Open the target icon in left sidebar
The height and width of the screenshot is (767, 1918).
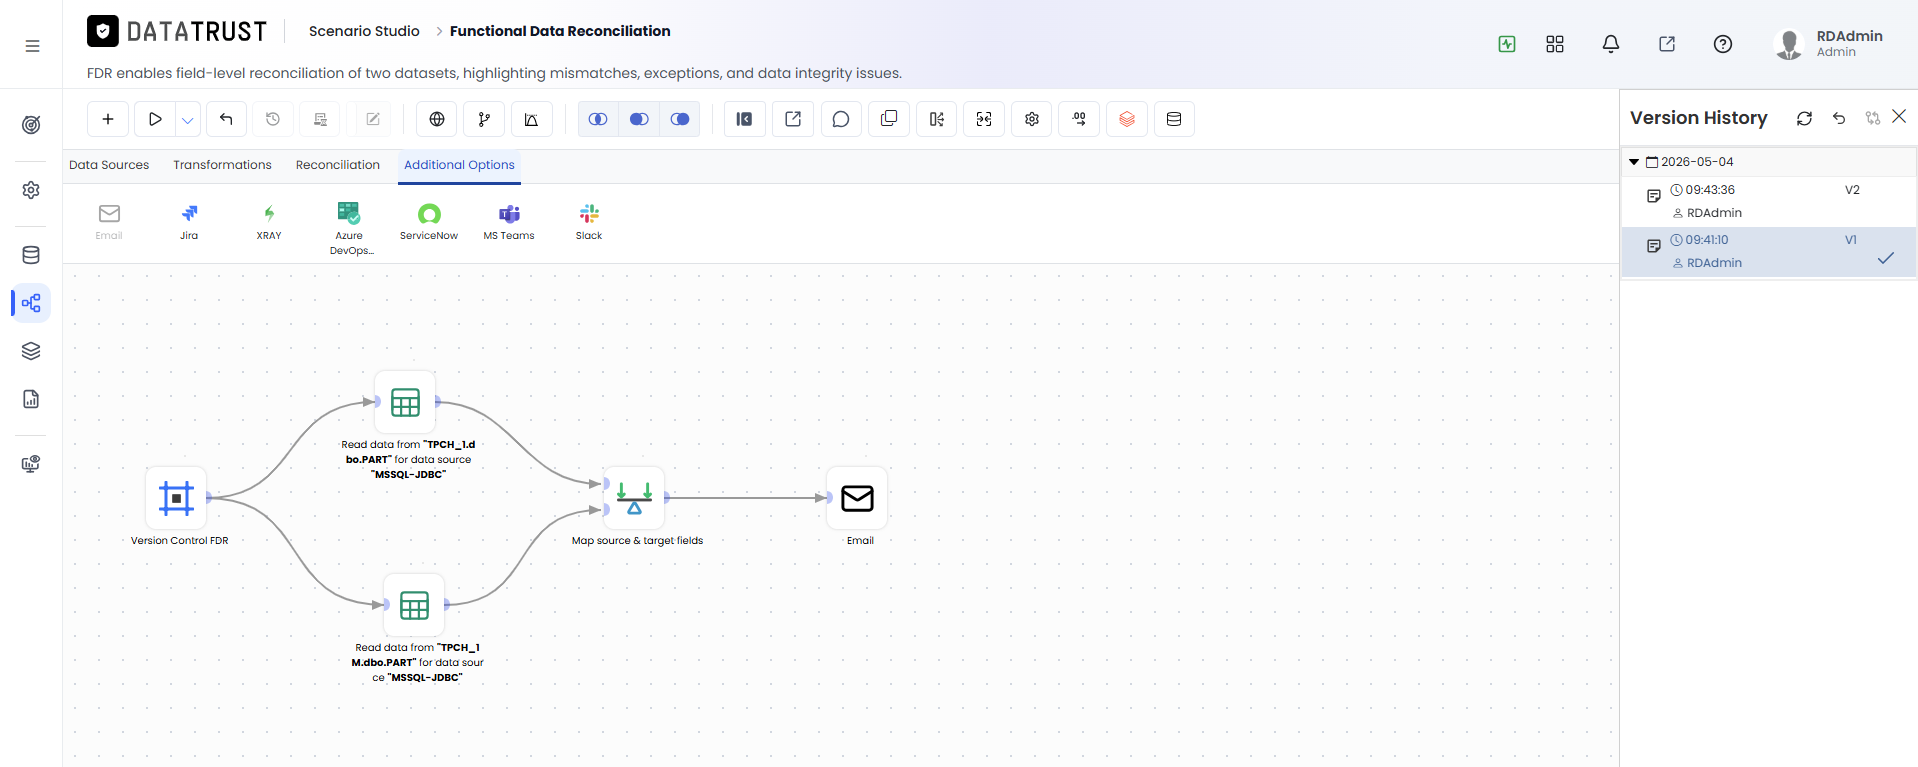tap(31, 125)
